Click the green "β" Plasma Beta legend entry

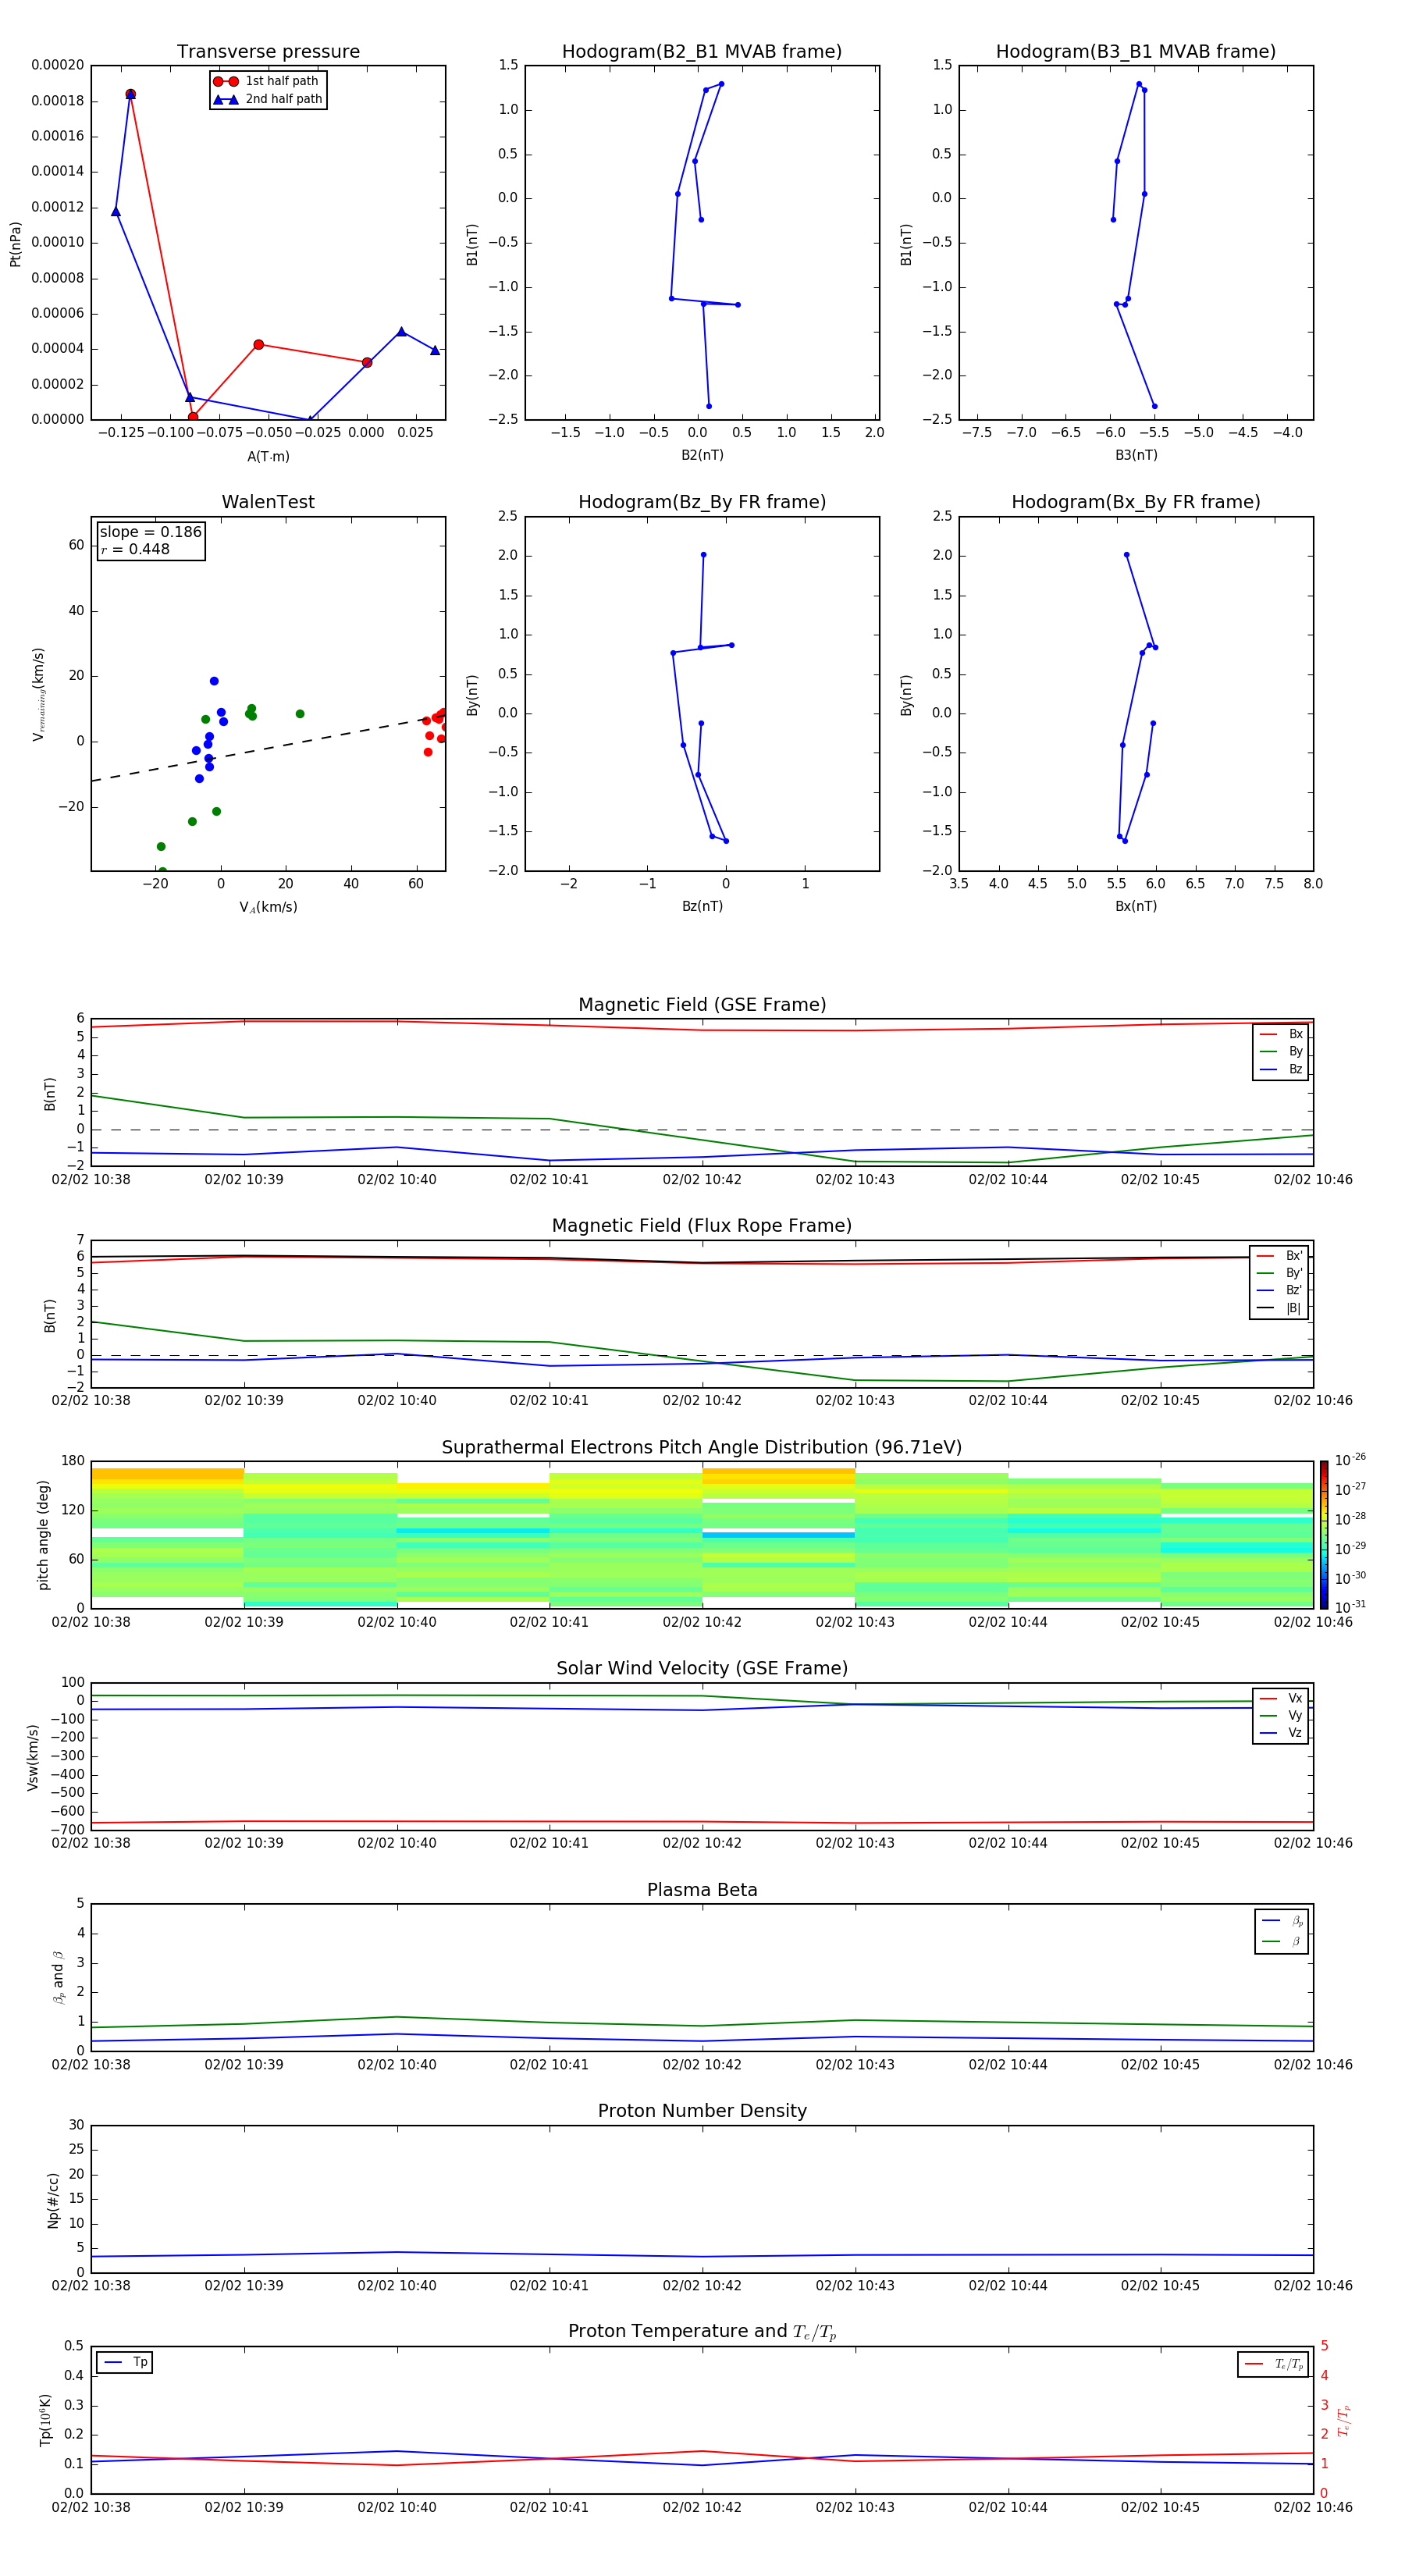click(1282, 1941)
